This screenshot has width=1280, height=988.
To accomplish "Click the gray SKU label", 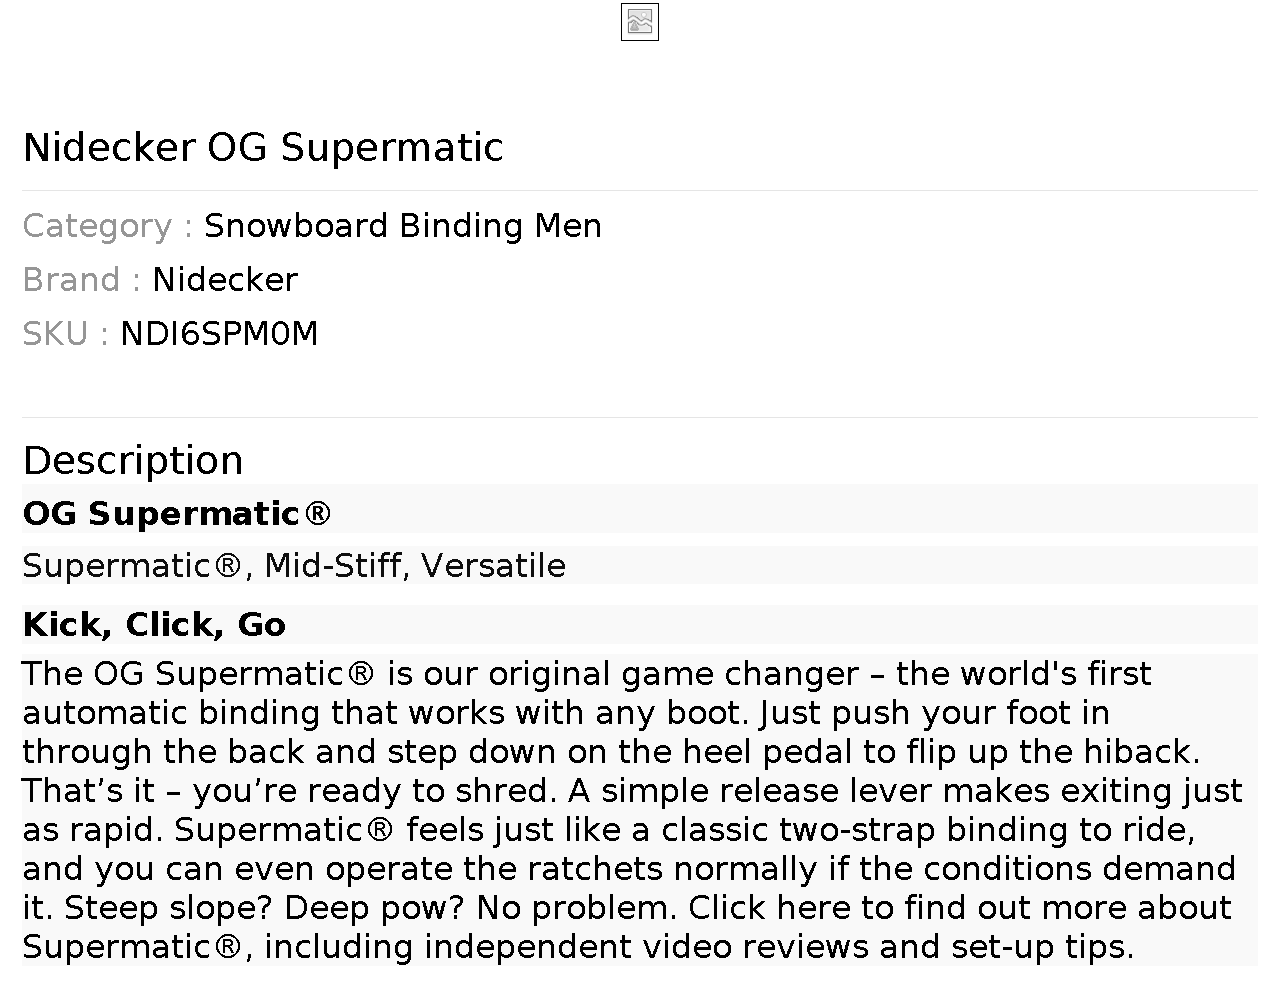I will click(55, 334).
